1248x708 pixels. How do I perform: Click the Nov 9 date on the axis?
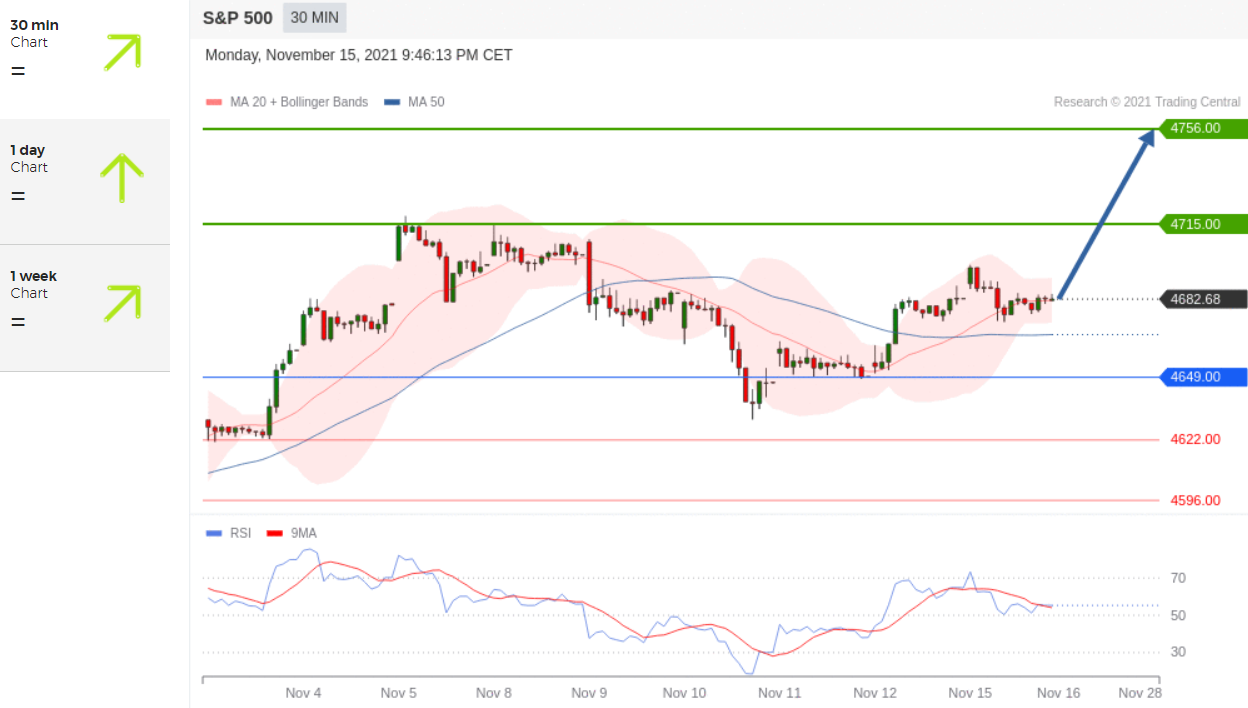coord(589,692)
